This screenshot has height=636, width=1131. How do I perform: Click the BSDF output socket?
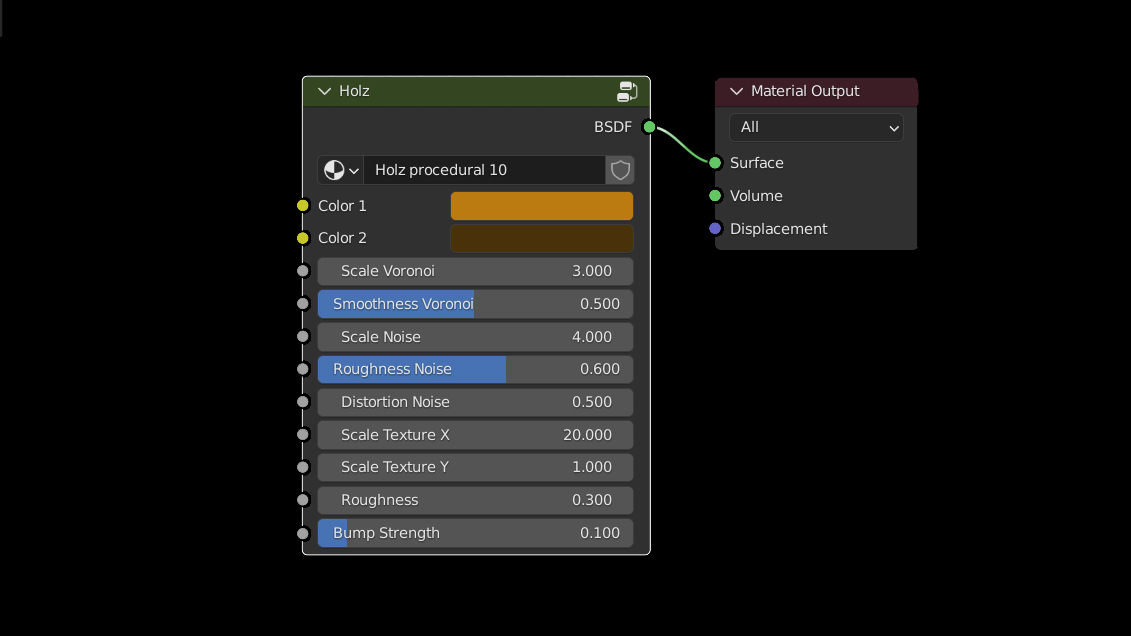[x=649, y=127]
